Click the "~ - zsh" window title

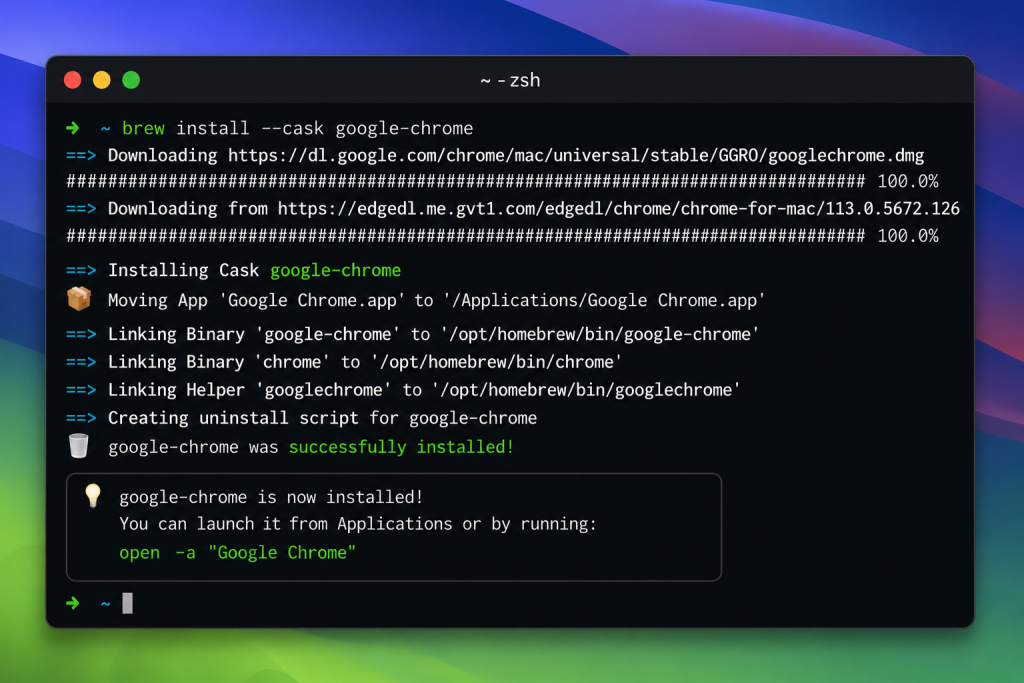point(510,80)
